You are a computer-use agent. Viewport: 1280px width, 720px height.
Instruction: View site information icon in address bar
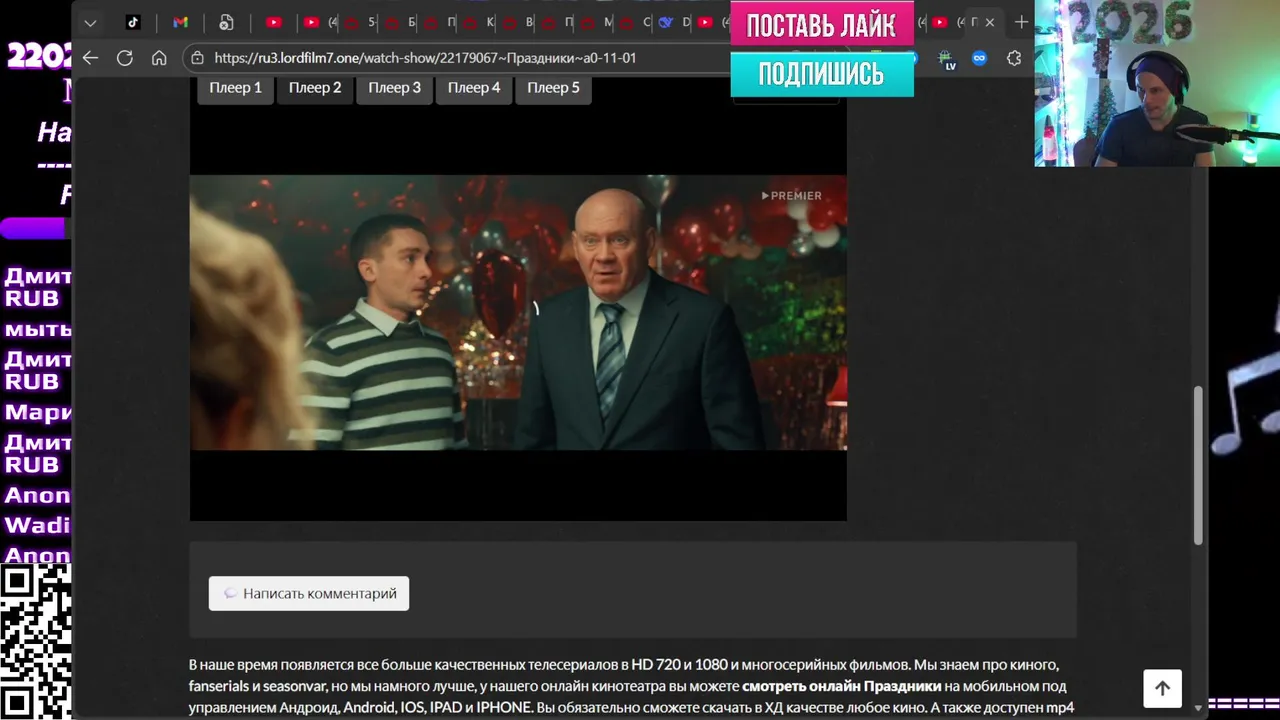coord(198,58)
